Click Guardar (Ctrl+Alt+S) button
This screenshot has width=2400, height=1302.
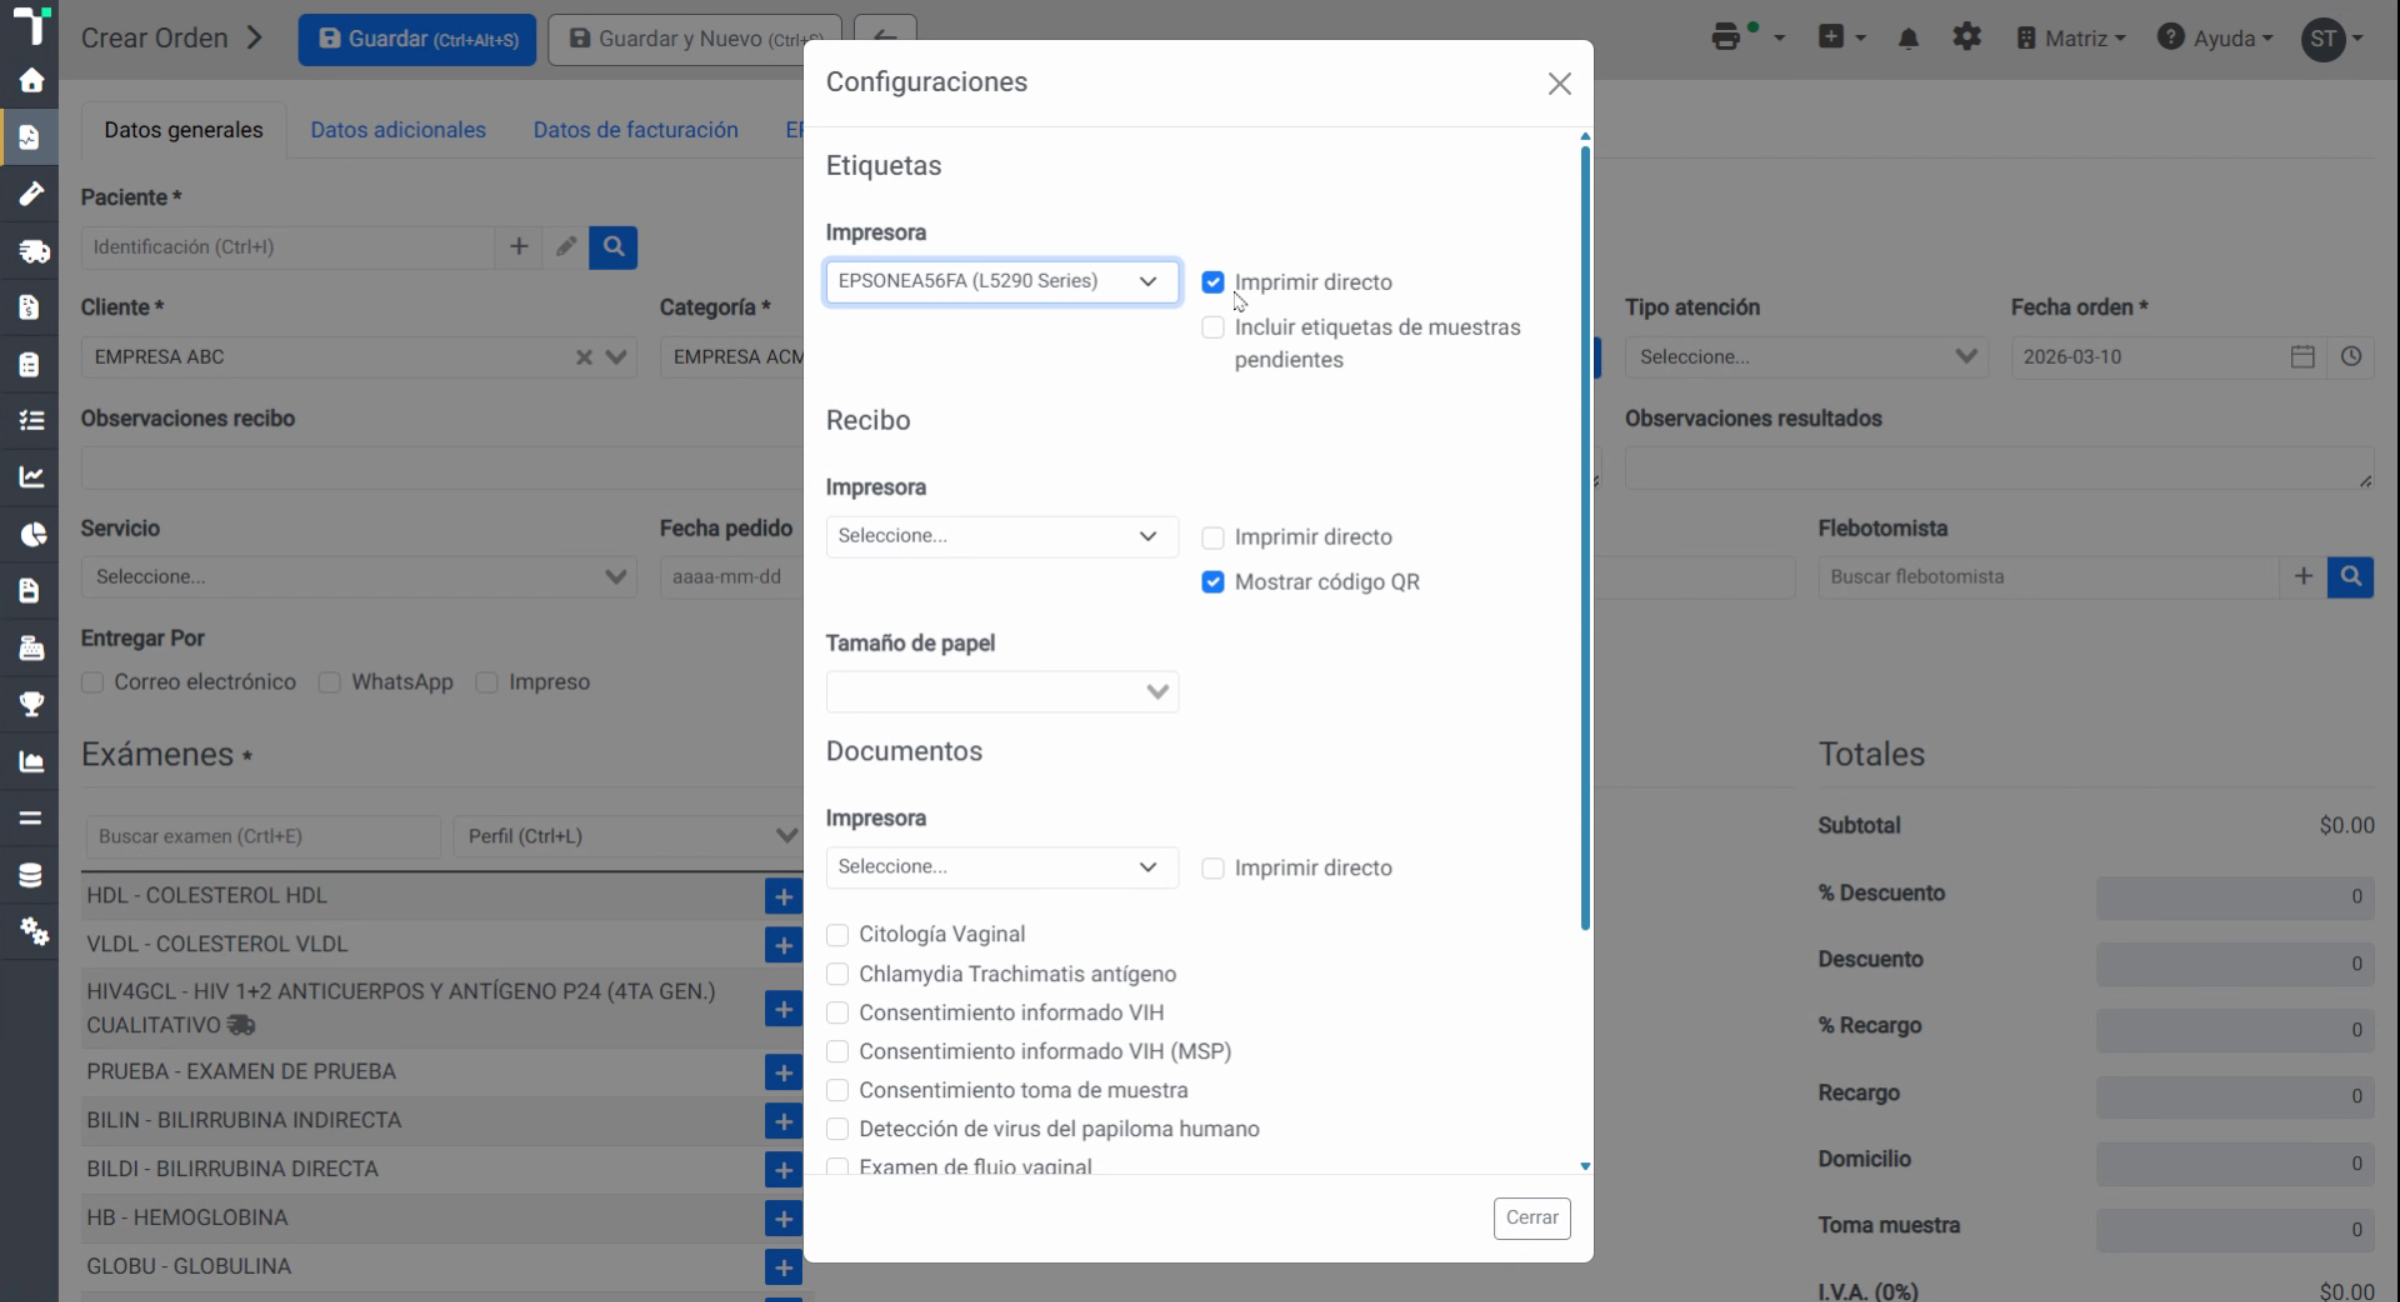tap(417, 39)
